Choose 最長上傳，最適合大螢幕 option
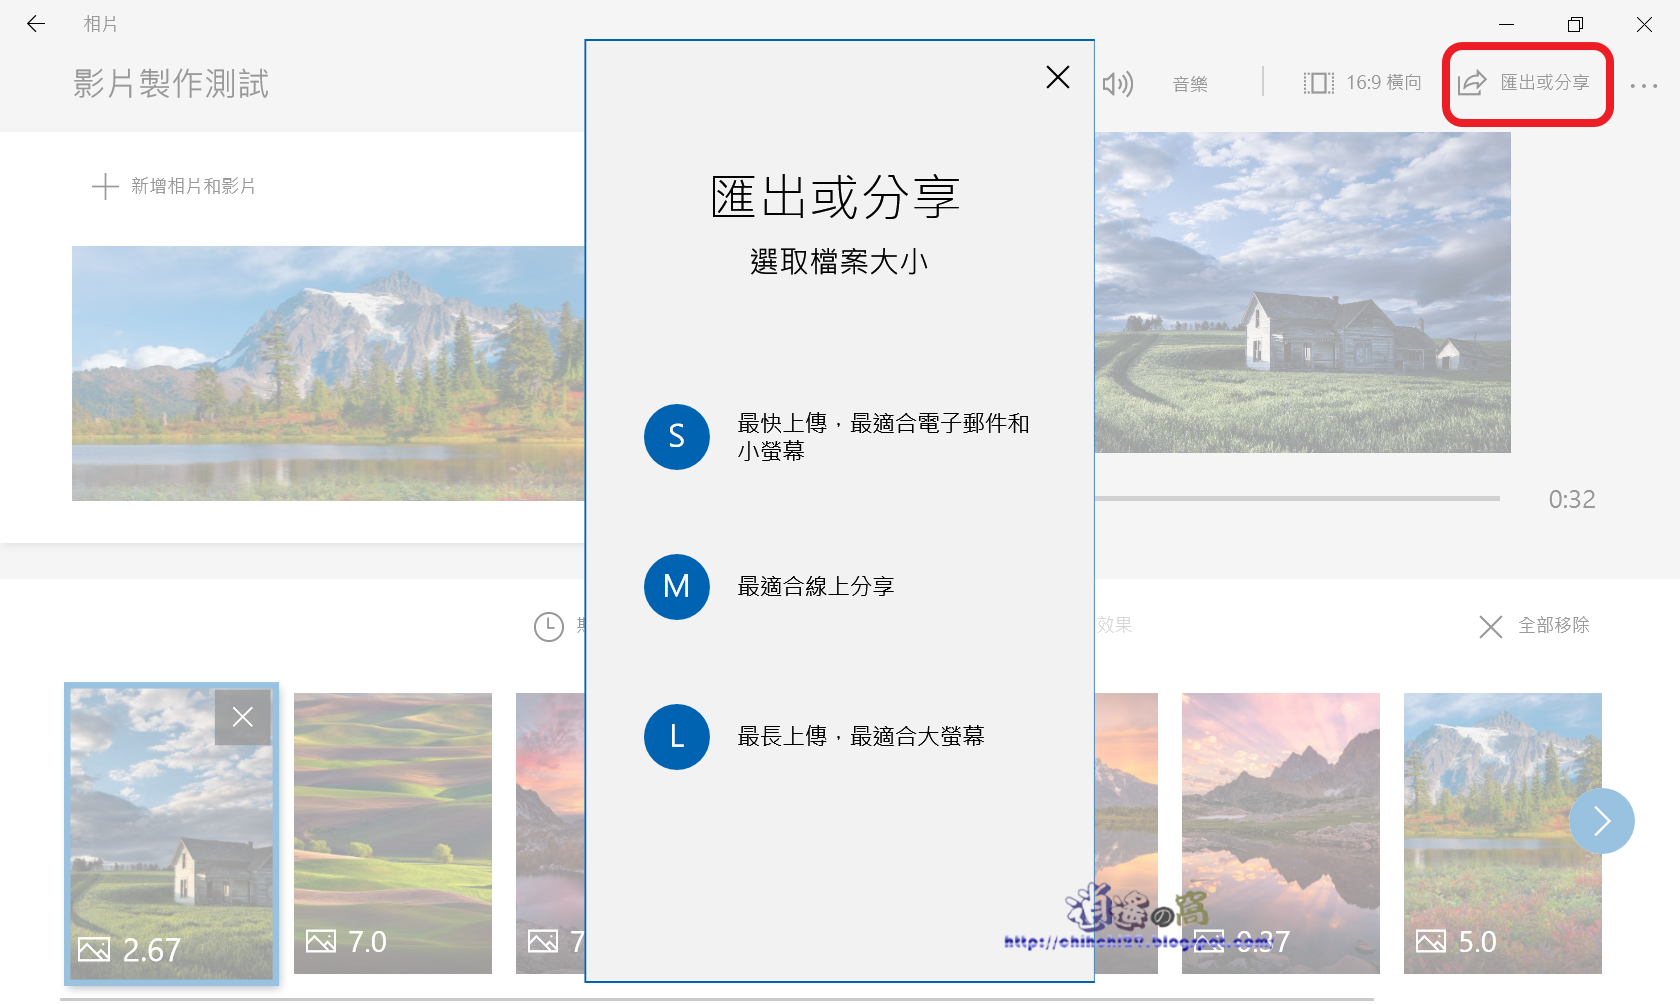The width and height of the screenshot is (1680, 1004). coord(861,737)
